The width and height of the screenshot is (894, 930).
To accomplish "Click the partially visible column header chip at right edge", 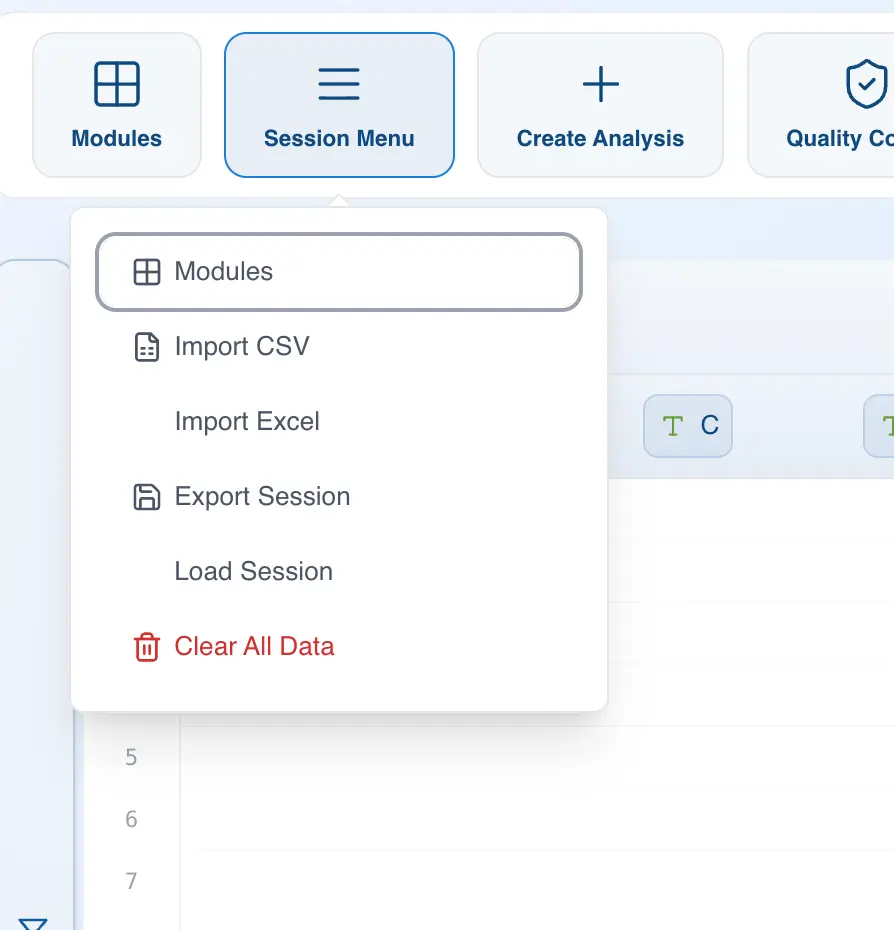I will [x=881, y=426].
